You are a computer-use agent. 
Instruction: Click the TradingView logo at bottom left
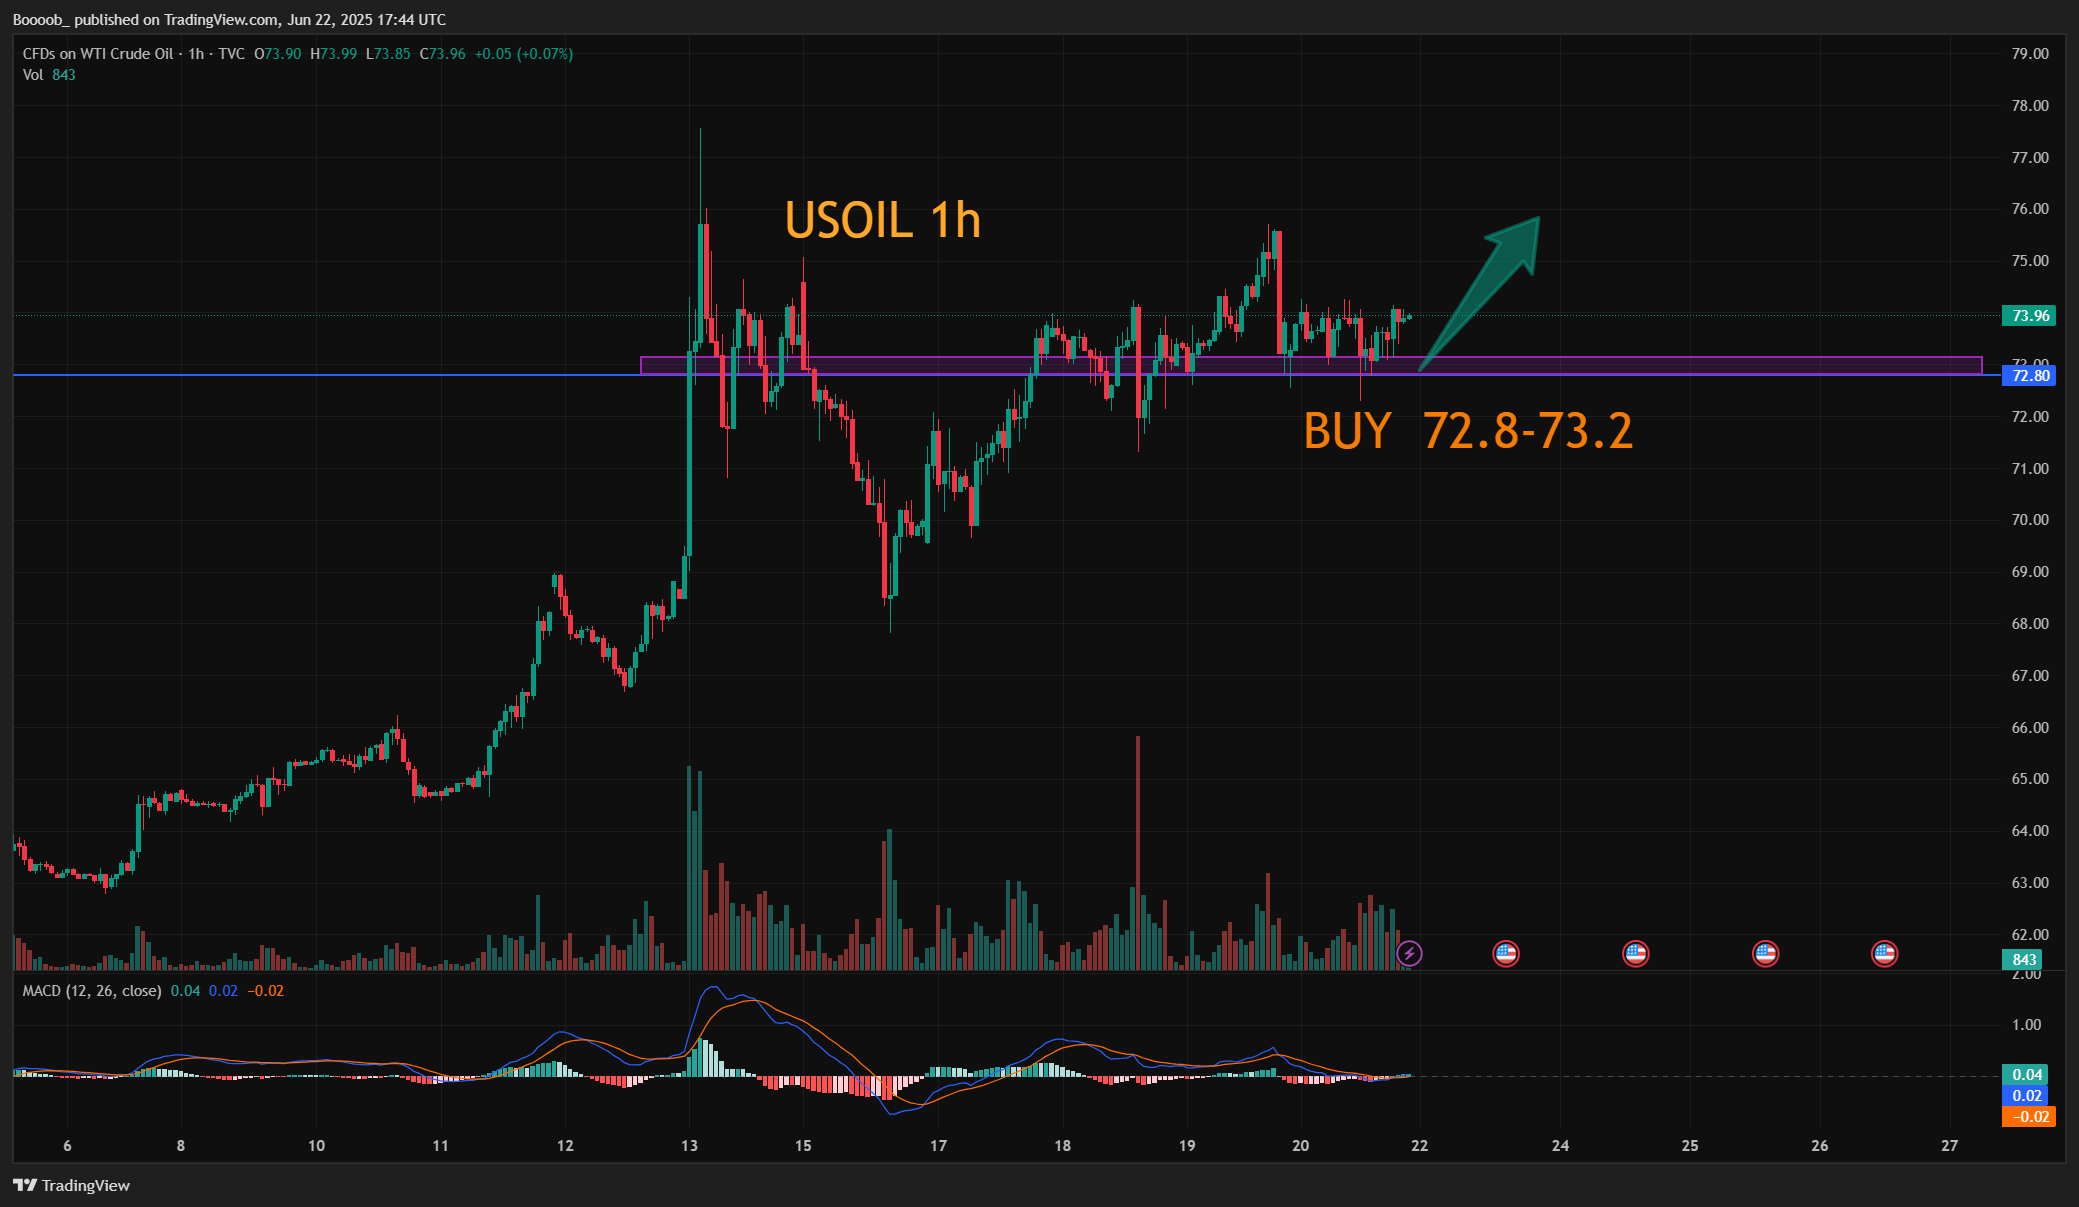tap(71, 1185)
